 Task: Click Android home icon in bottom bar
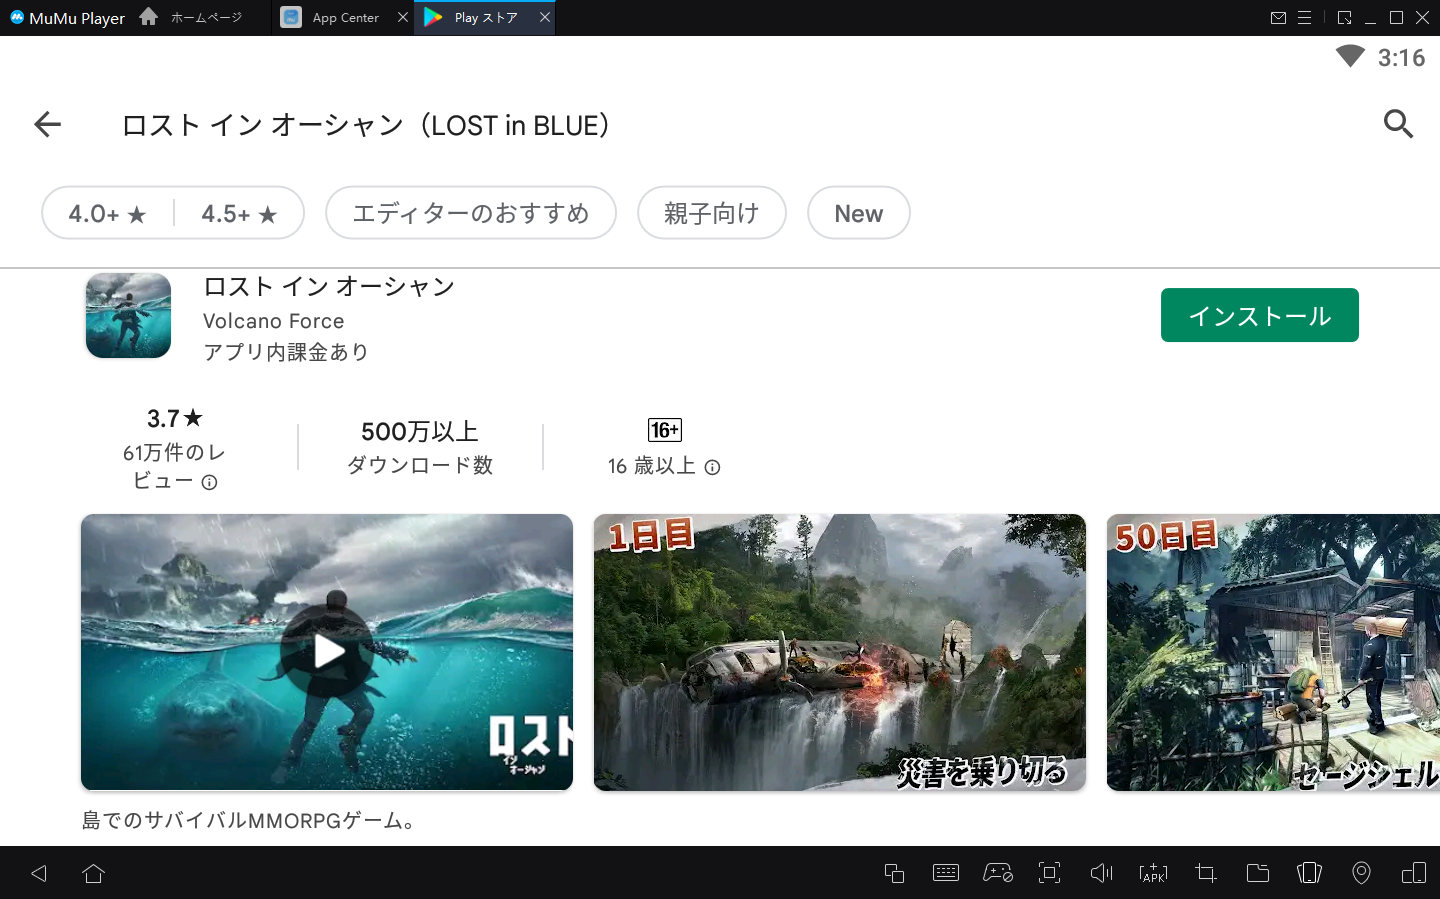click(x=94, y=873)
